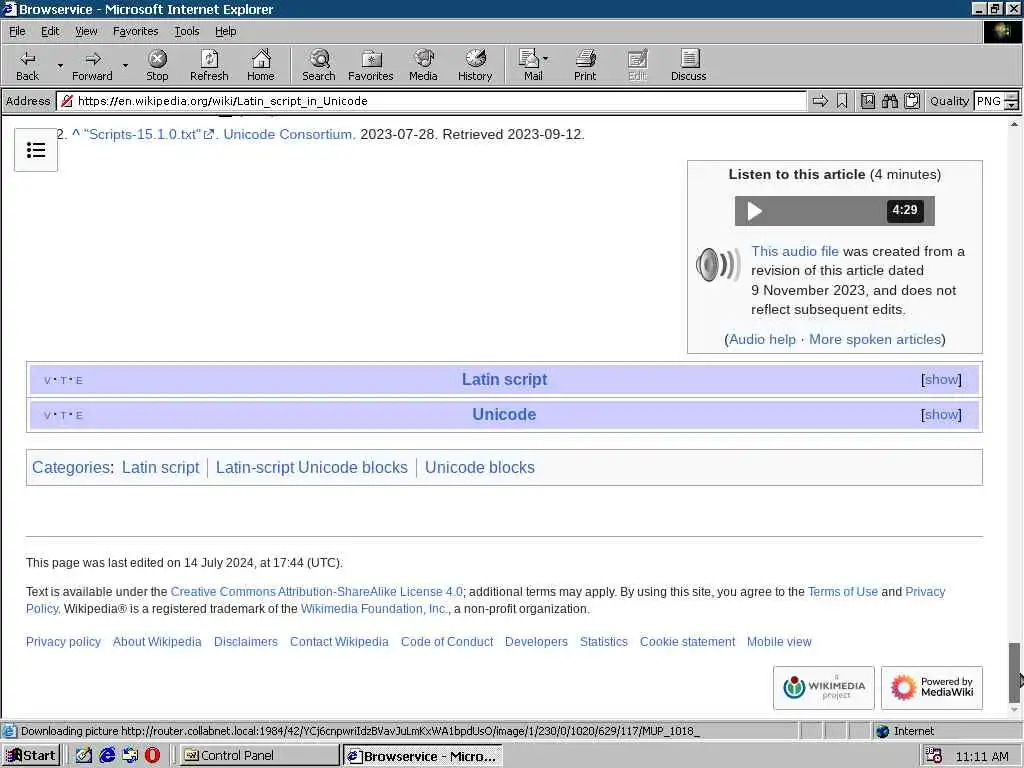Open the Disclaimers footer link

tap(246, 641)
